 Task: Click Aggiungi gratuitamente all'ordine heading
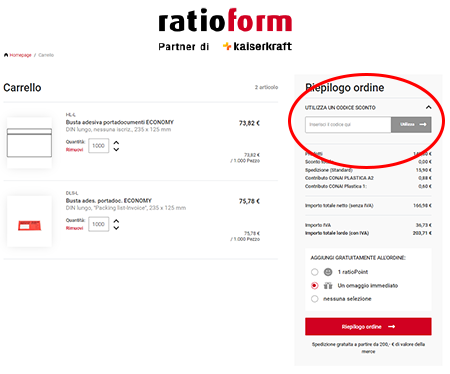click(x=358, y=258)
